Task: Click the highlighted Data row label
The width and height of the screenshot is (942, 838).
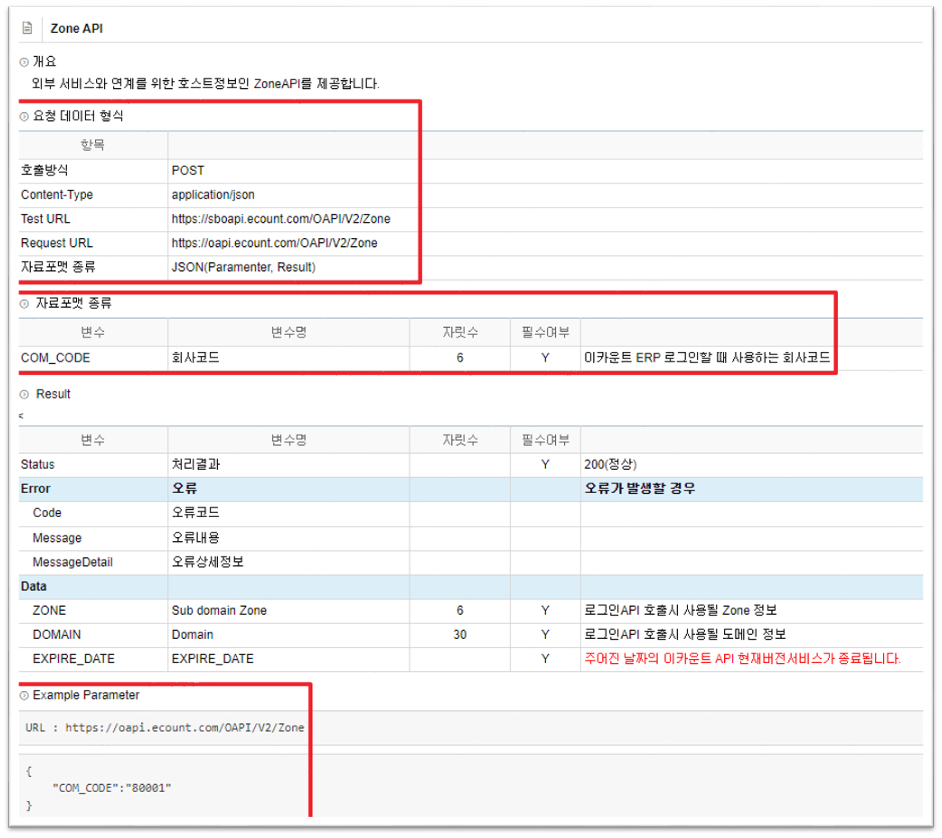Action: tap(34, 587)
